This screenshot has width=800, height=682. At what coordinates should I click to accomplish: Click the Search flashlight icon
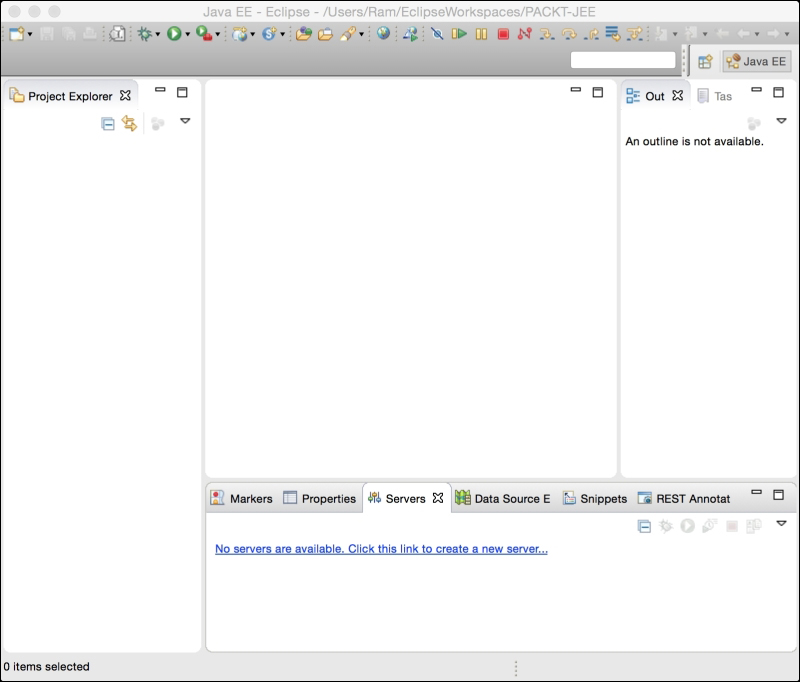[x=348, y=34]
